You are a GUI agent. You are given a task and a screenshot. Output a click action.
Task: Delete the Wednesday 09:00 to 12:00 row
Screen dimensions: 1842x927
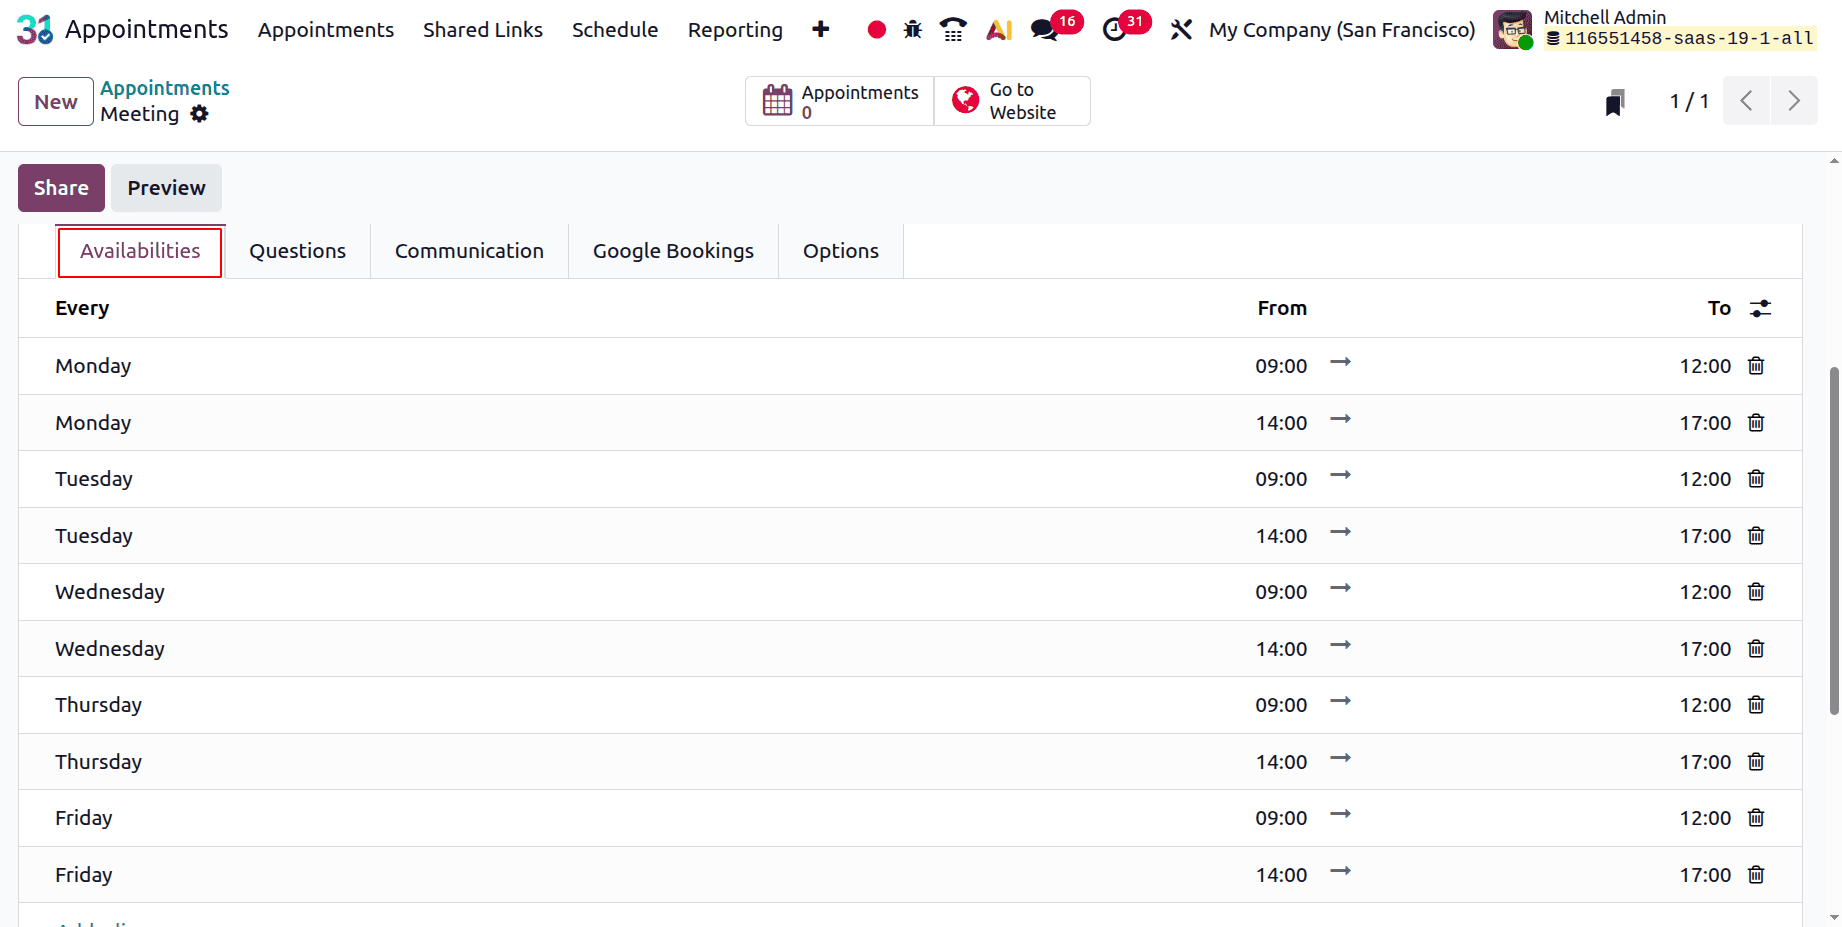(x=1756, y=592)
